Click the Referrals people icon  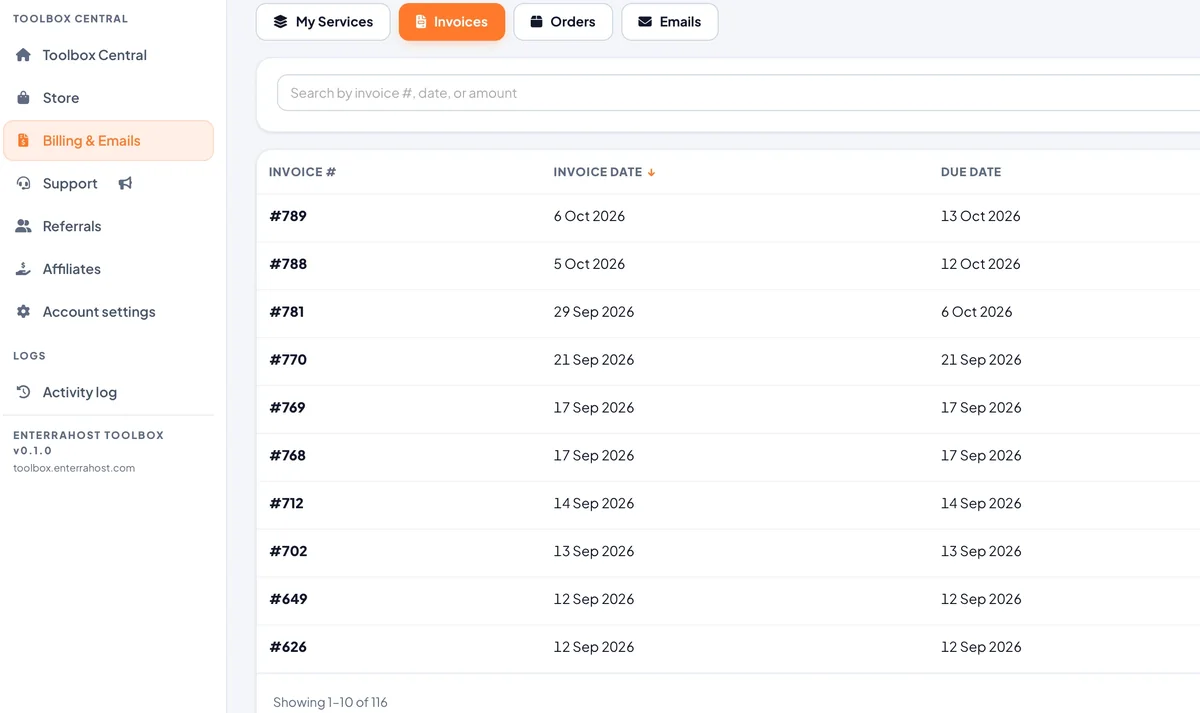[23, 226]
